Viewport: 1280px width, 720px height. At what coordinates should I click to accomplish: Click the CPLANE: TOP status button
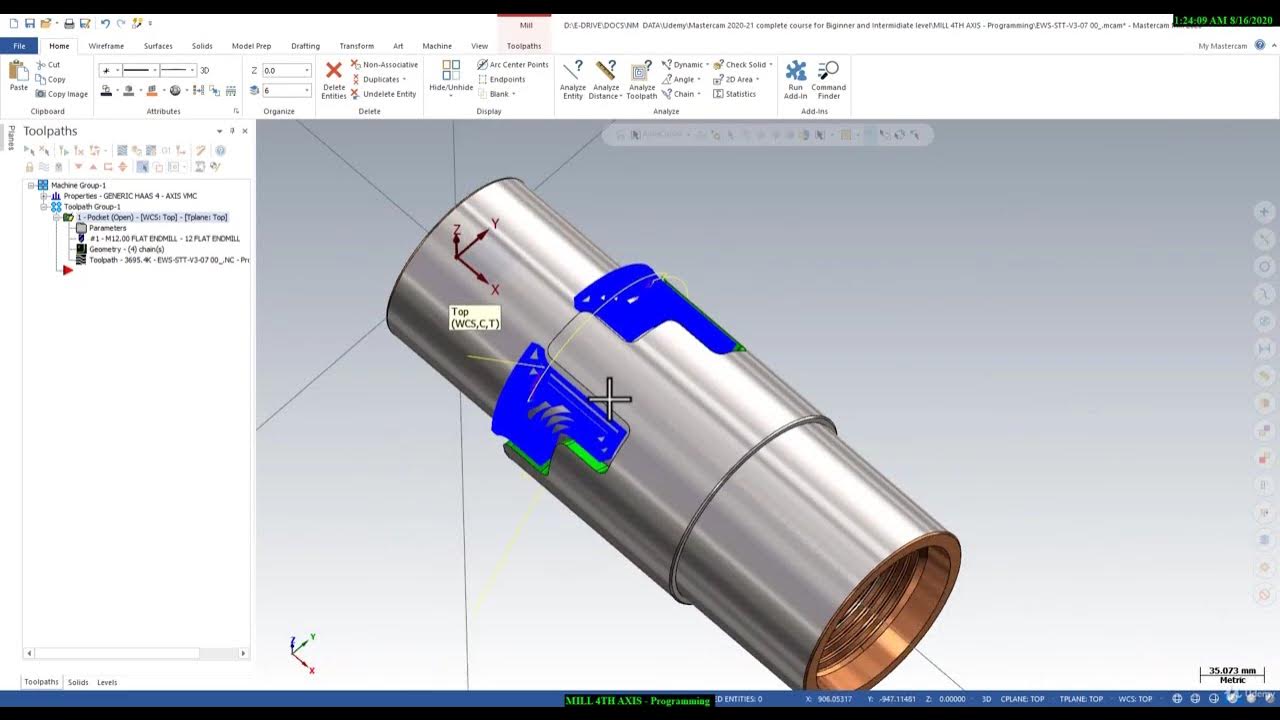(1024, 699)
